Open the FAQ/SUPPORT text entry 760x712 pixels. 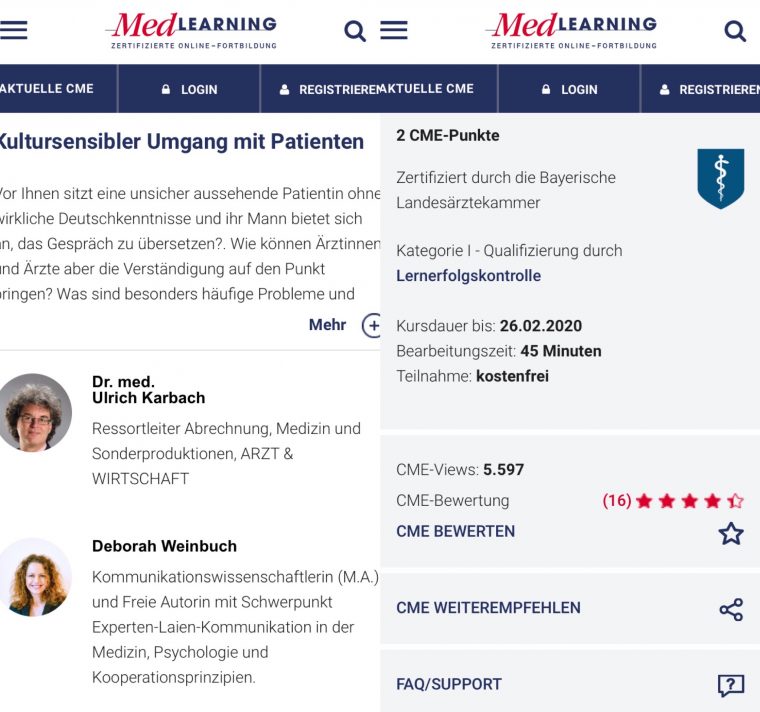(x=449, y=685)
